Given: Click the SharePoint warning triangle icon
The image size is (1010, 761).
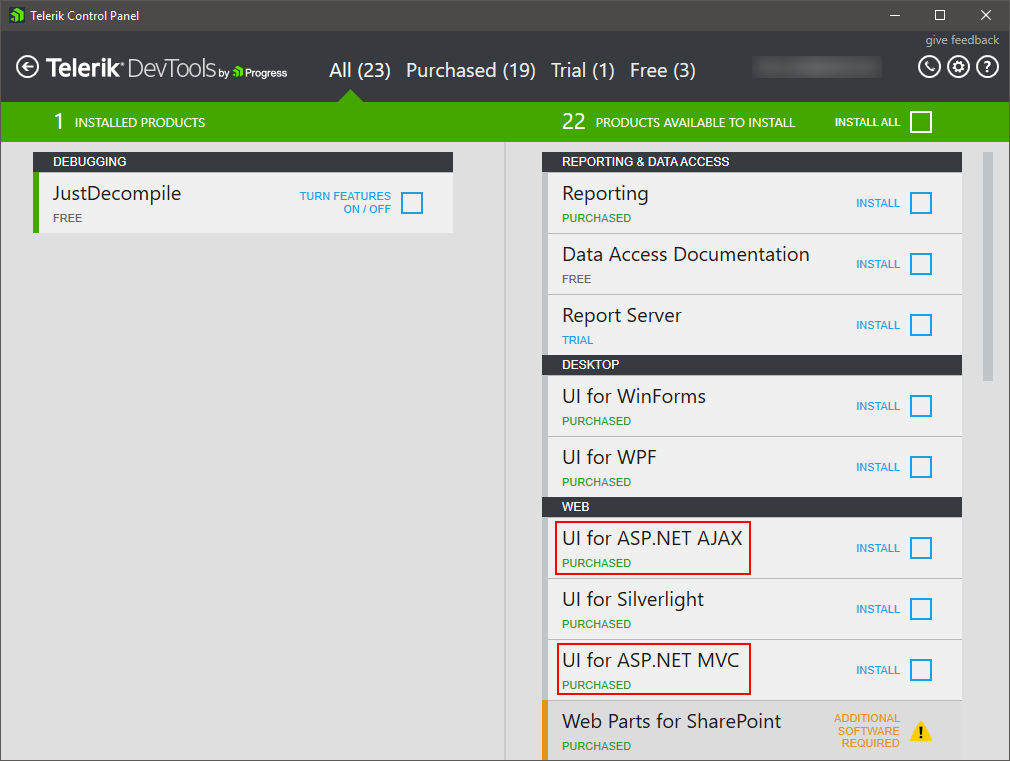Looking at the screenshot, I should 921,731.
